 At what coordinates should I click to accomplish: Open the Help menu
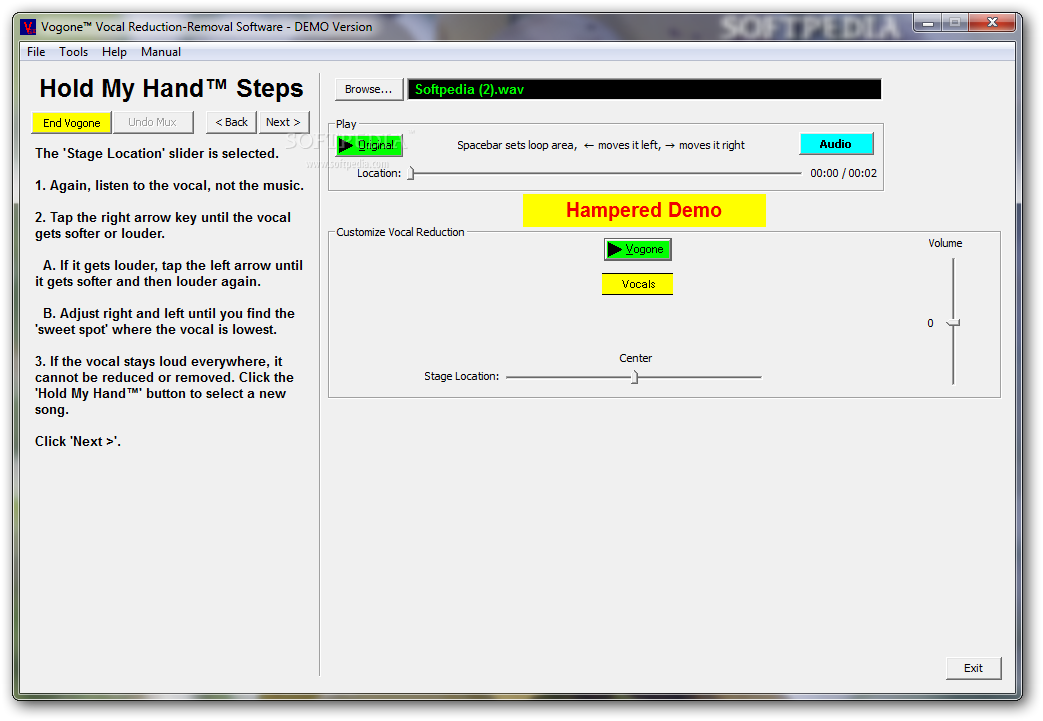[x=114, y=52]
